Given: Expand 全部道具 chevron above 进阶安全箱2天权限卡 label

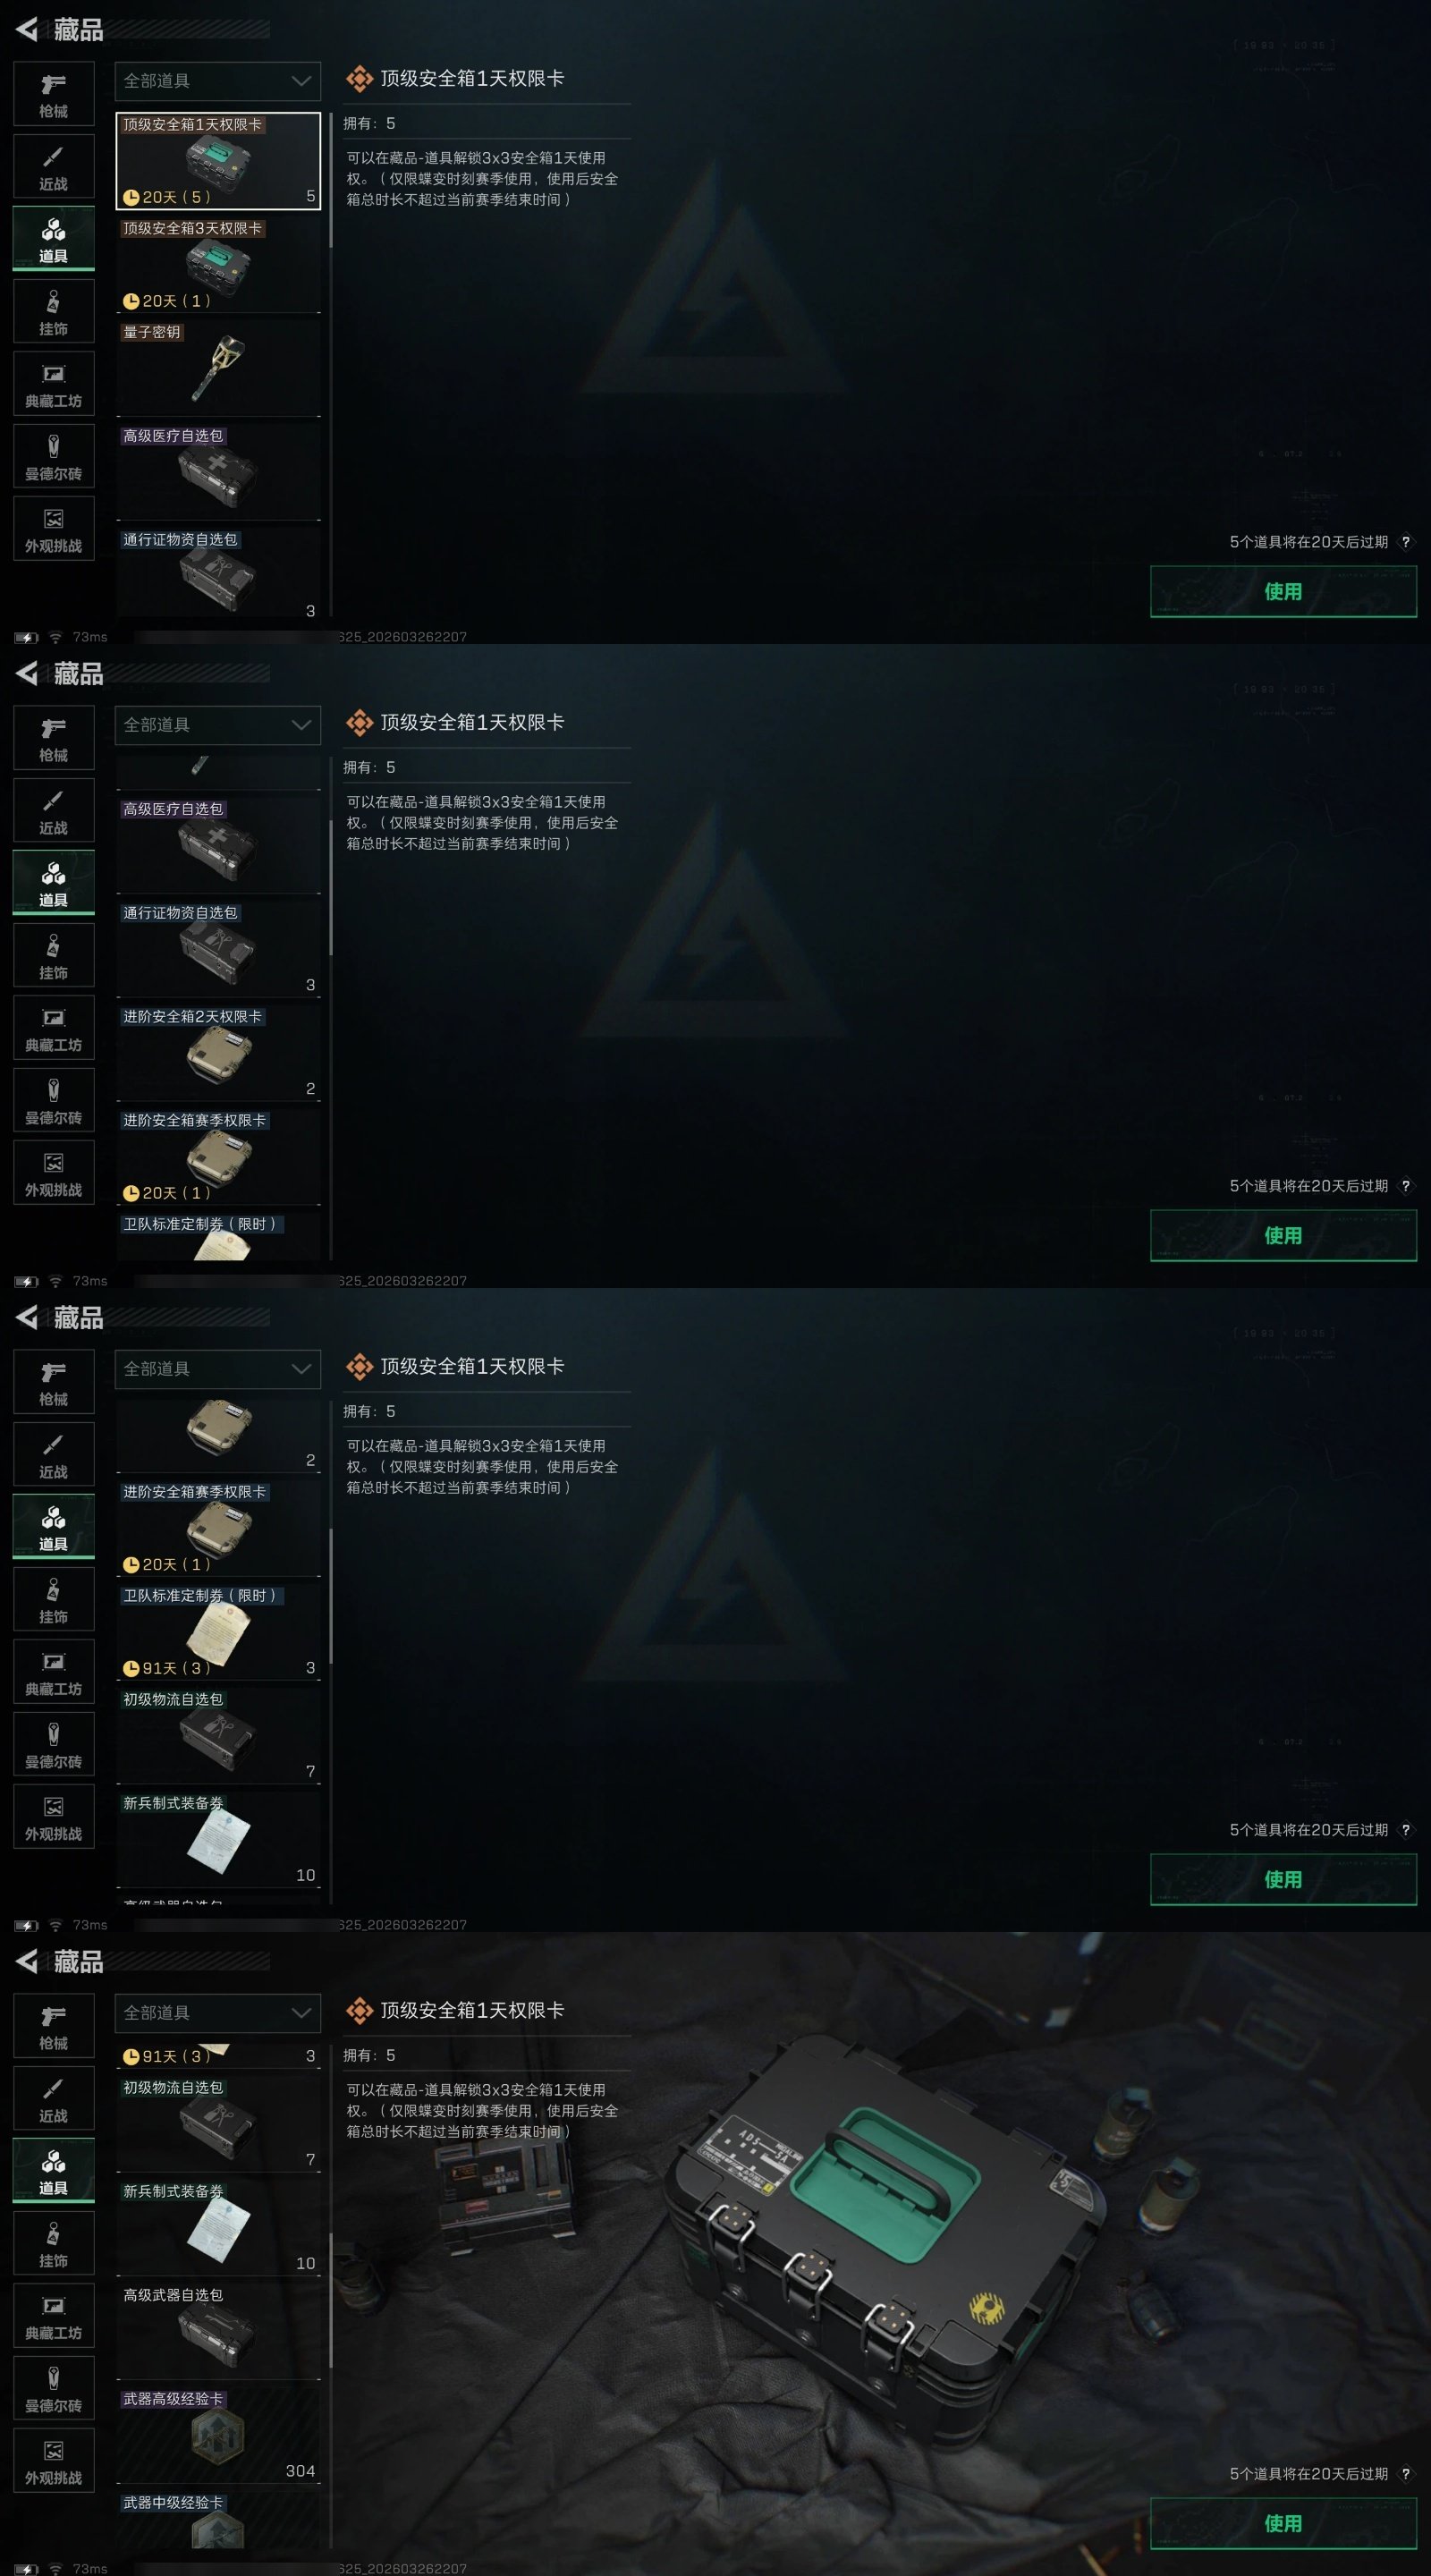Looking at the screenshot, I should [301, 725].
